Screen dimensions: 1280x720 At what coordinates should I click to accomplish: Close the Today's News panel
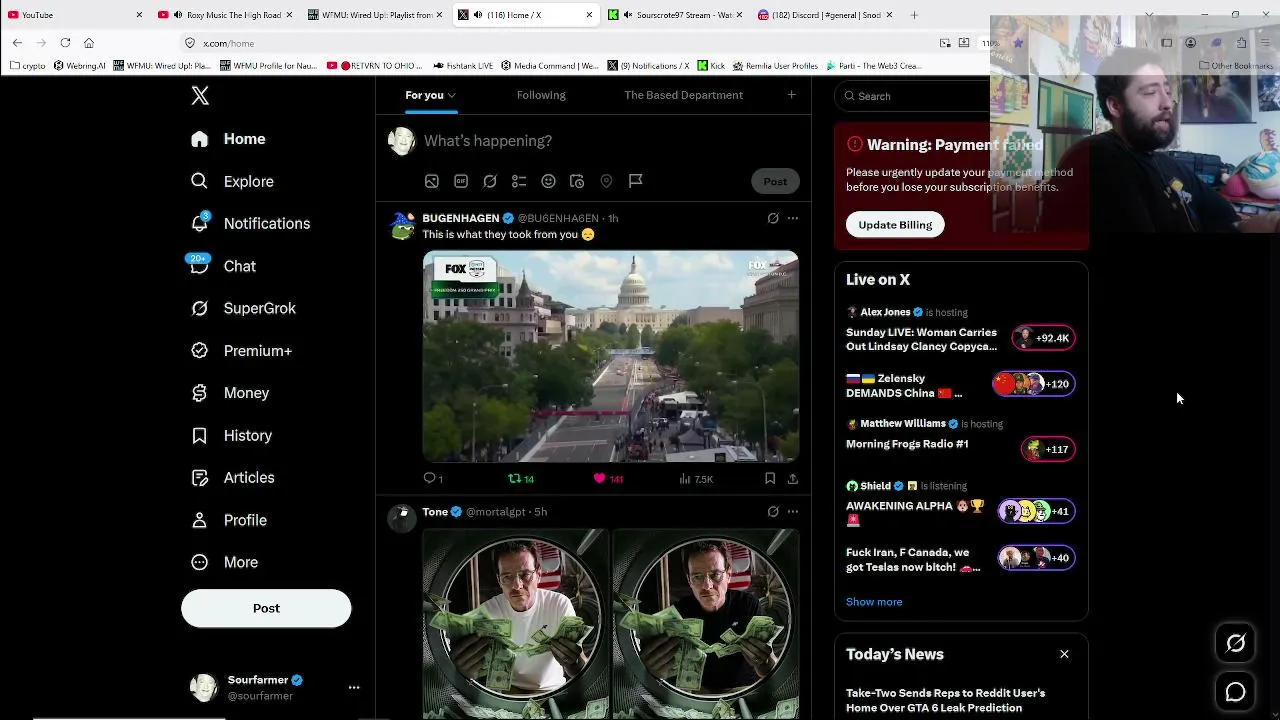click(1064, 654)
